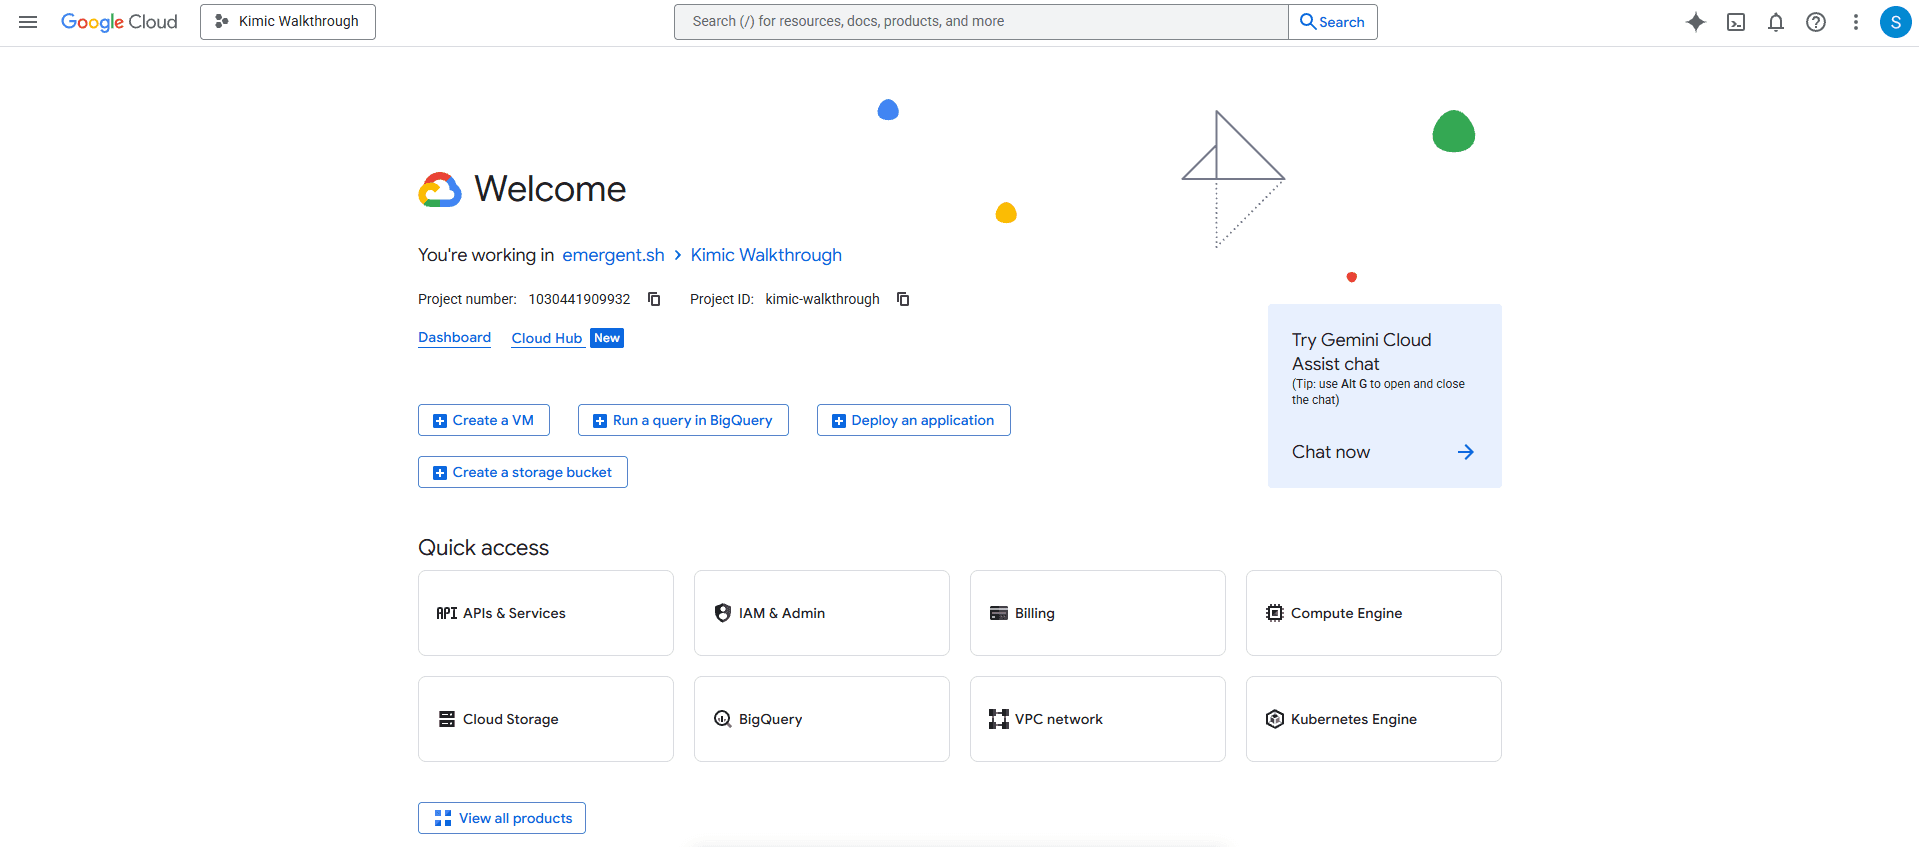Open the BigQuery quick access card
This screenshot has height=847, width=1919.
coord(822,719)
